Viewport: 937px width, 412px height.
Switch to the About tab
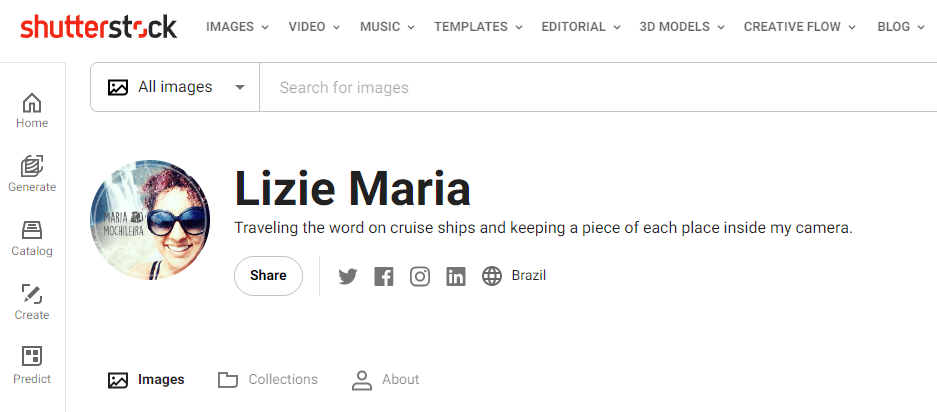pos(386,380)
